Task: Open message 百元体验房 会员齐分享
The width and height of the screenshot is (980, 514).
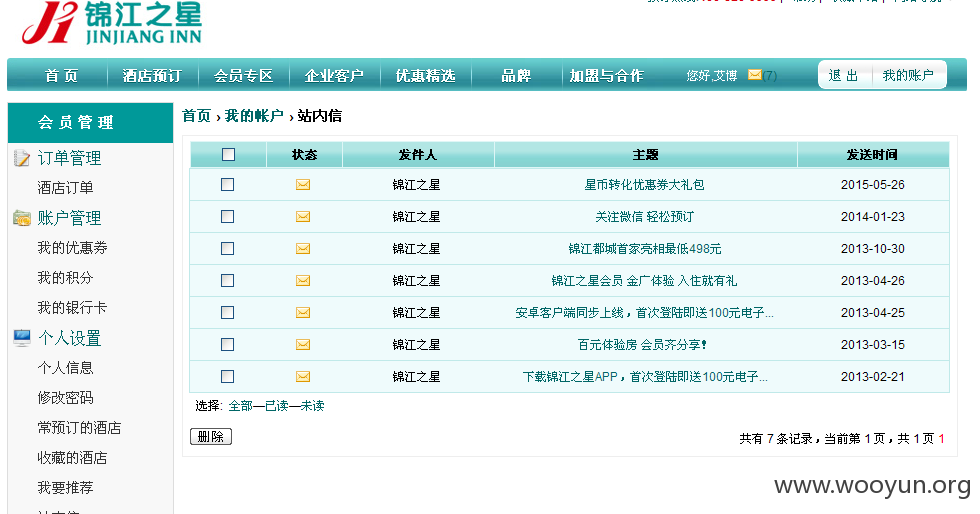Action: coord(642,344)
